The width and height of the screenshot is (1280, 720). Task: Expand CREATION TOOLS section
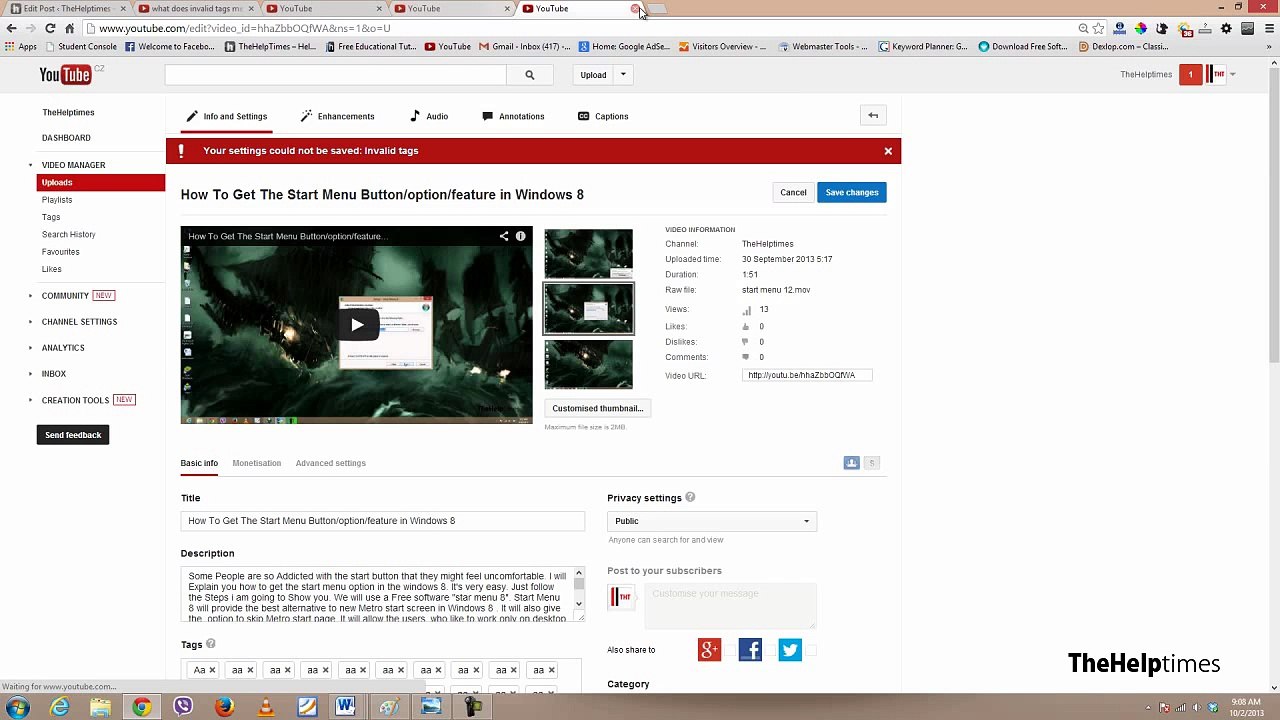click(75, 400)
